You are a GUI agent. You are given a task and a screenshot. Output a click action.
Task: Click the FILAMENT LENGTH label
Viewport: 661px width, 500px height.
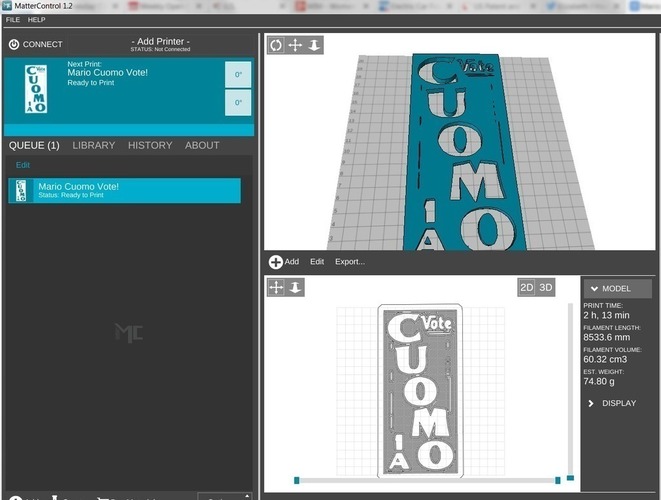[x=612, y=328]
